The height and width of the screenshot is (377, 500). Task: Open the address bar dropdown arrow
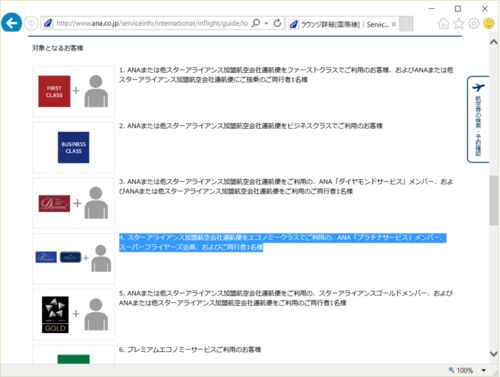pos(266,23)
